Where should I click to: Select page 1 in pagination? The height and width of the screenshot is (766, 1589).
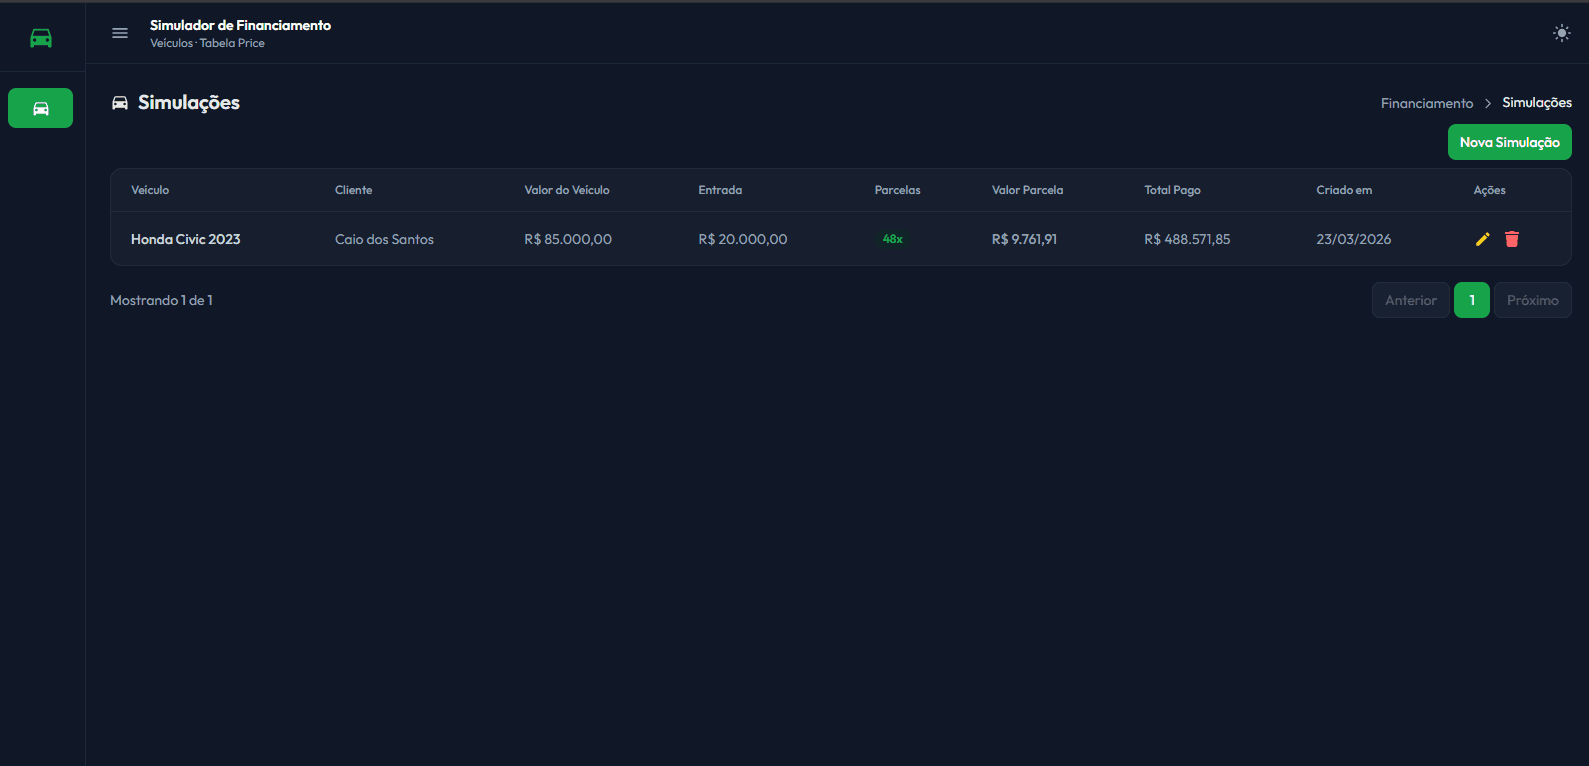pos(1472,300)
